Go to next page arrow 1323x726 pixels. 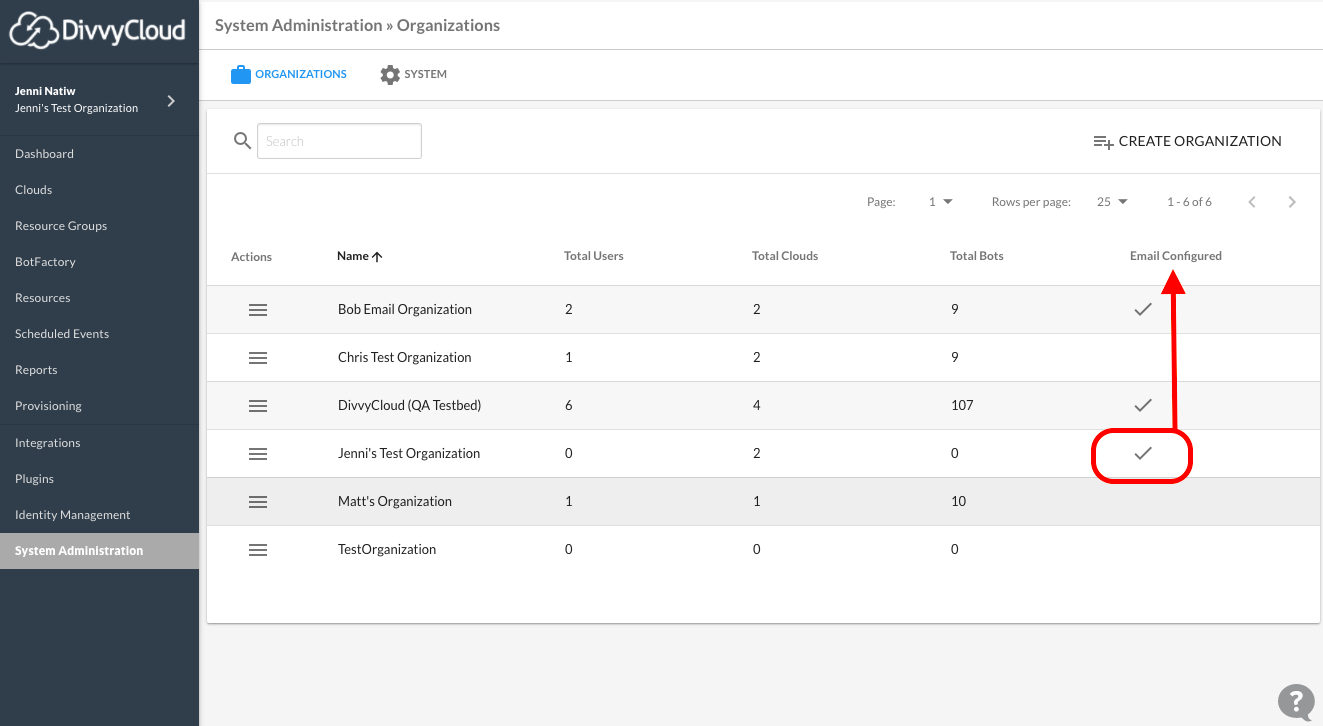(x=1292, y=202)
